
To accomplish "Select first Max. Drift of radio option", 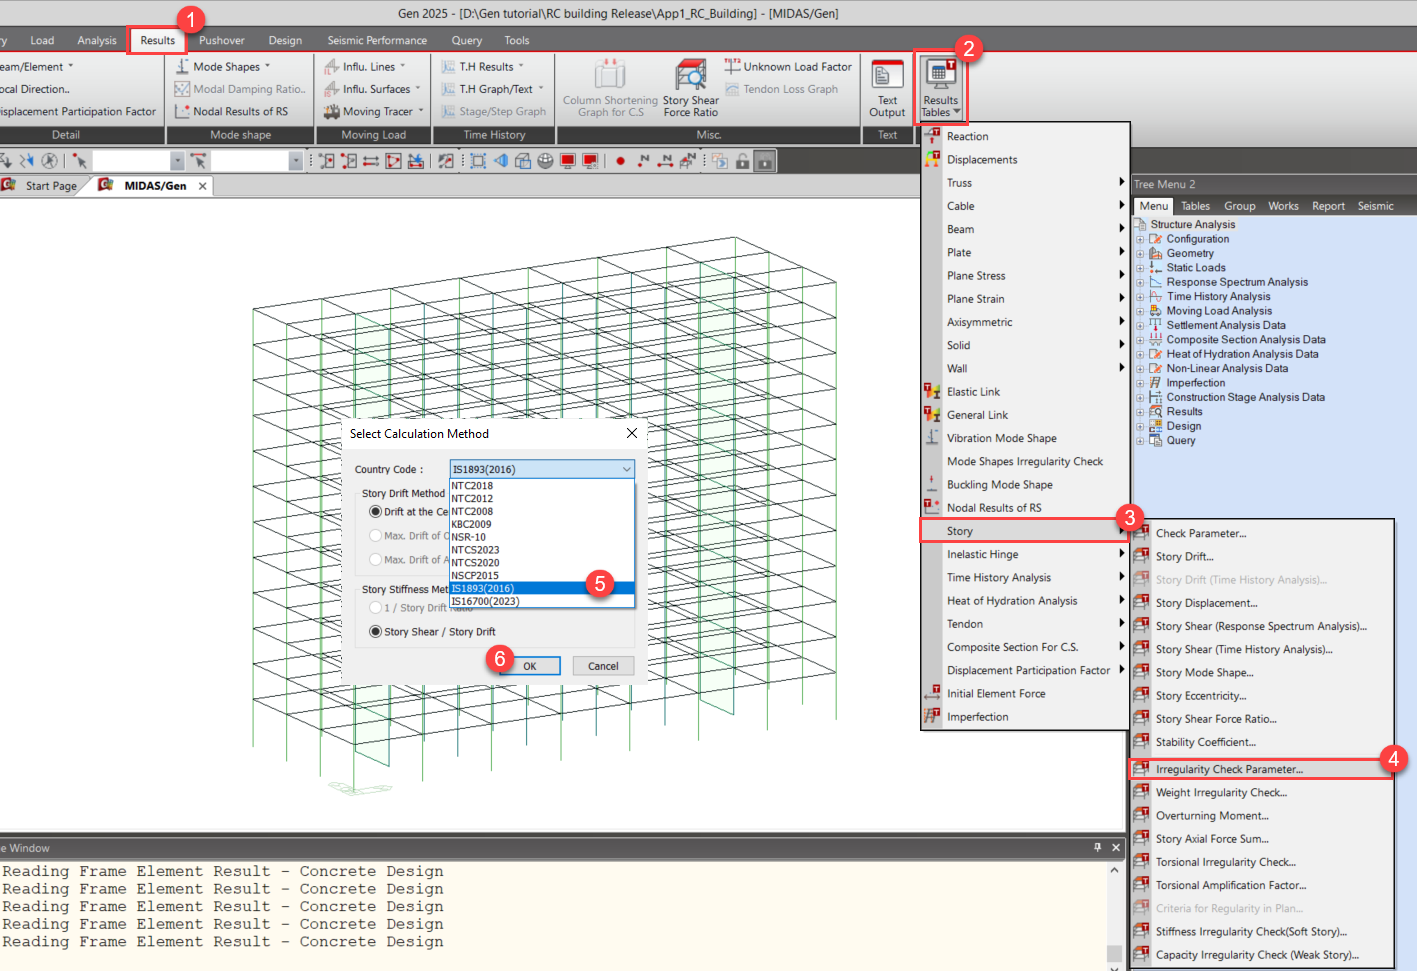I will [376, 535].
